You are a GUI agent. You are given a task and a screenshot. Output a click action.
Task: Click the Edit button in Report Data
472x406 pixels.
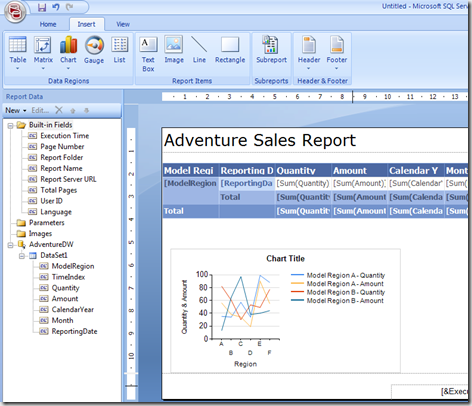40,110
